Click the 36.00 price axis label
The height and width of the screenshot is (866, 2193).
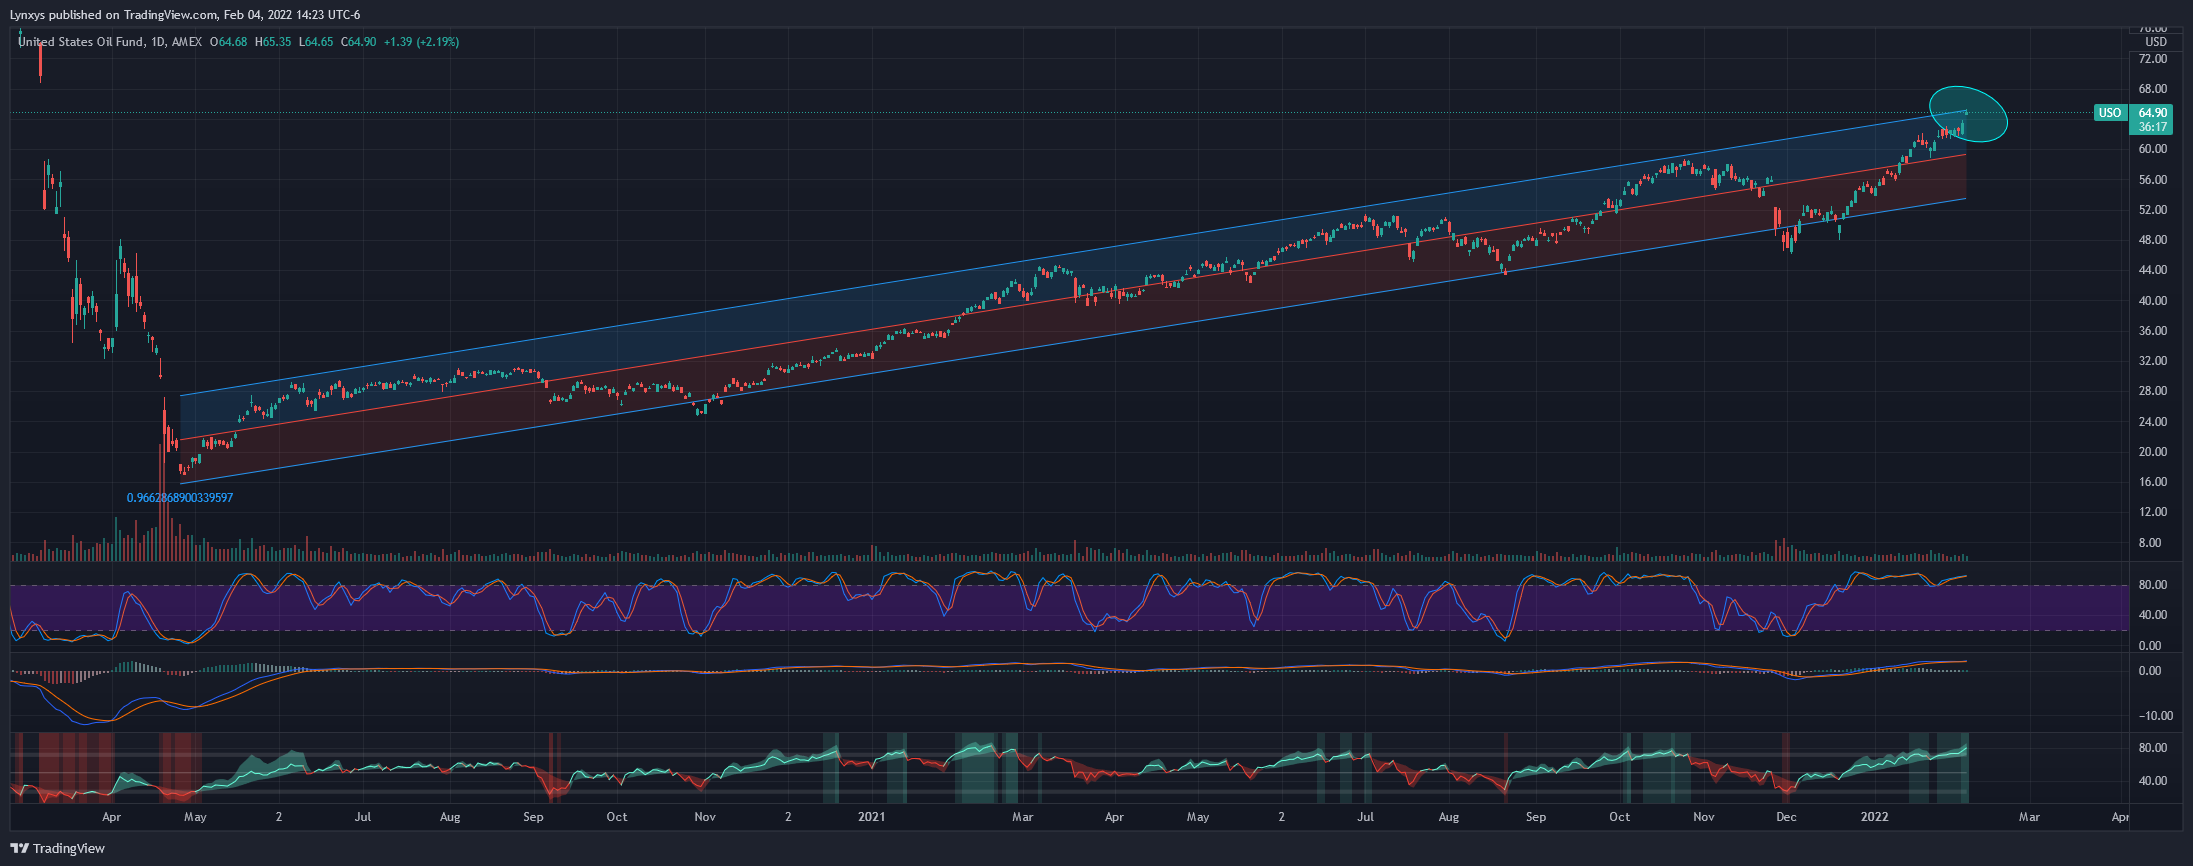coord(2152,331)
